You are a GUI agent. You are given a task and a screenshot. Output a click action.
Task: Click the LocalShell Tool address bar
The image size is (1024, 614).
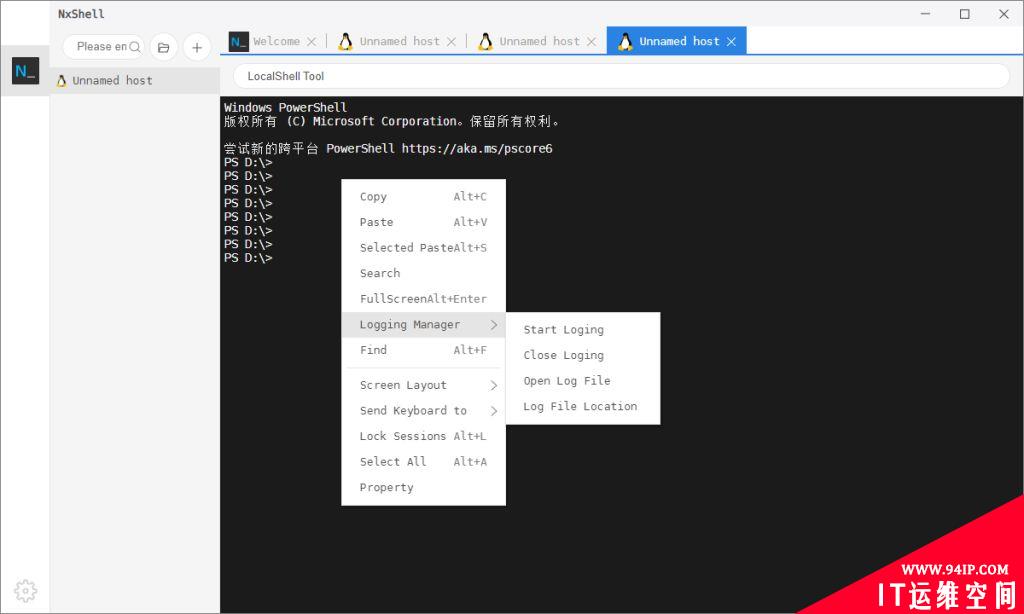point(621,76)
